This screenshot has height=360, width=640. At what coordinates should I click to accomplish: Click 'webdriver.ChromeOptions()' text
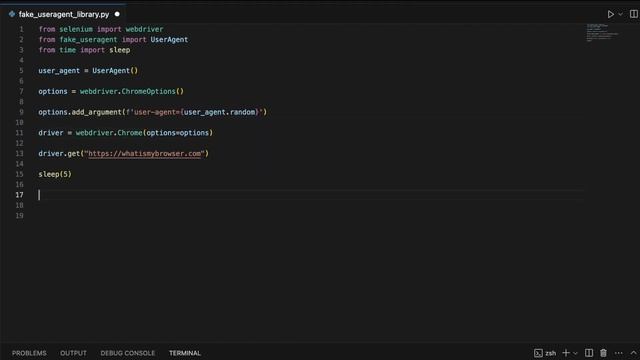(x=132, y=91)
